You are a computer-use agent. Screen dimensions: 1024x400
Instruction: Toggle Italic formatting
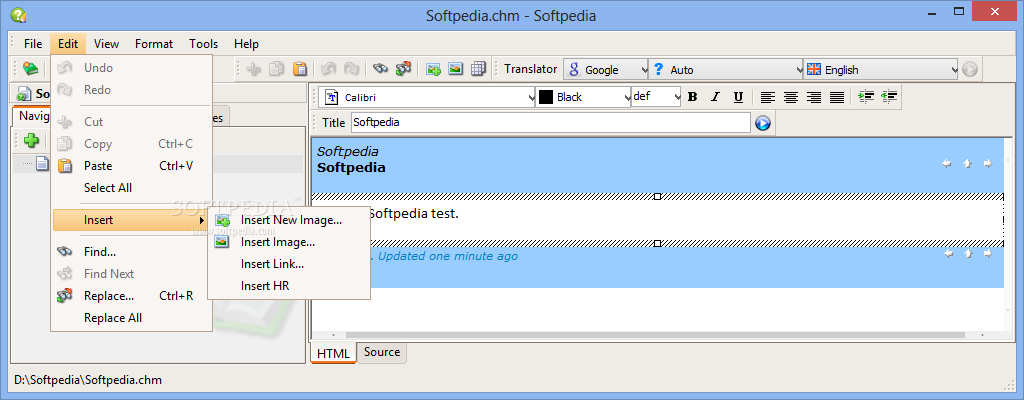(715, 97)
